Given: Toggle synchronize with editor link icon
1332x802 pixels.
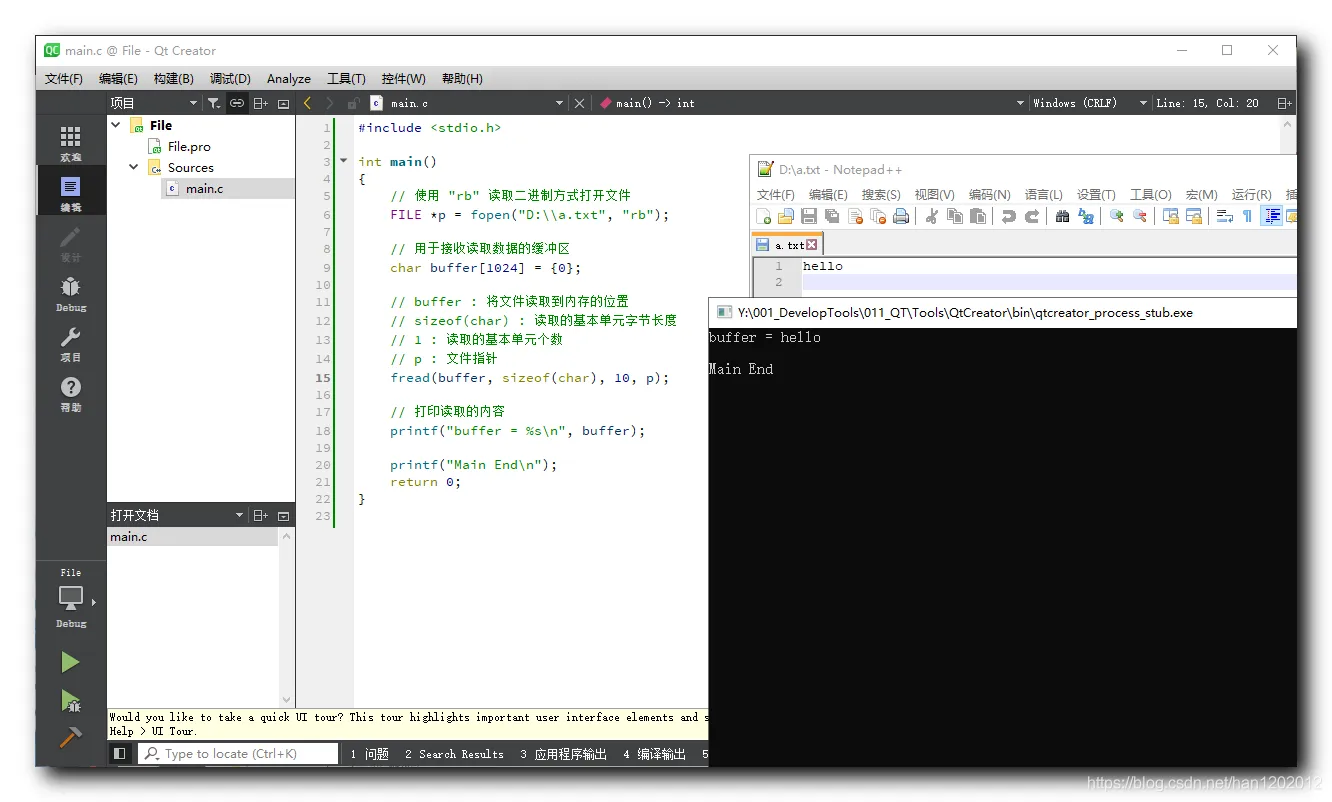Looking at the screenshot, I should tap(237, 103).
